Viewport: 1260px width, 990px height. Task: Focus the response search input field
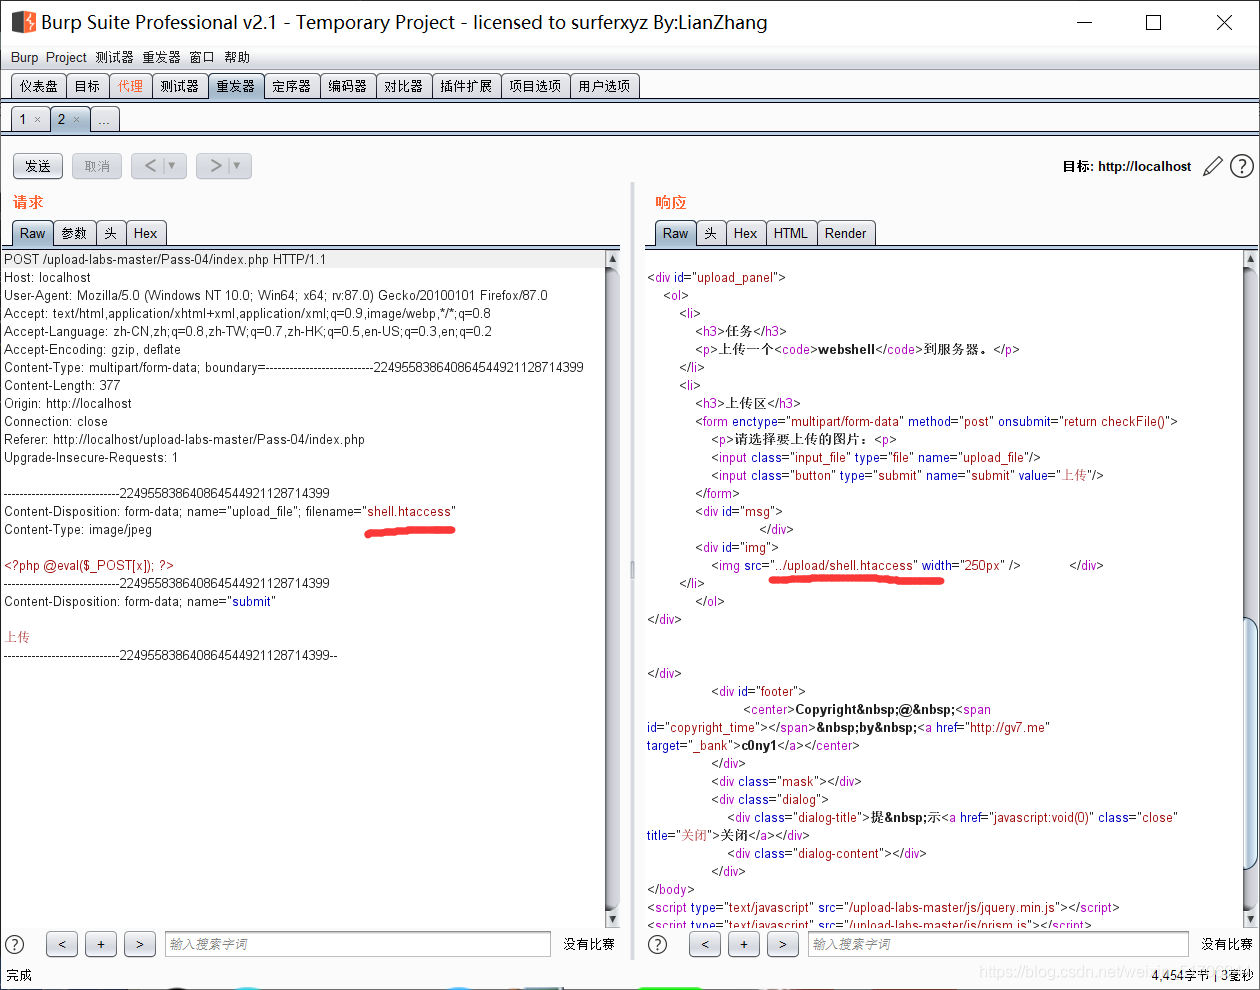[998, 944]
